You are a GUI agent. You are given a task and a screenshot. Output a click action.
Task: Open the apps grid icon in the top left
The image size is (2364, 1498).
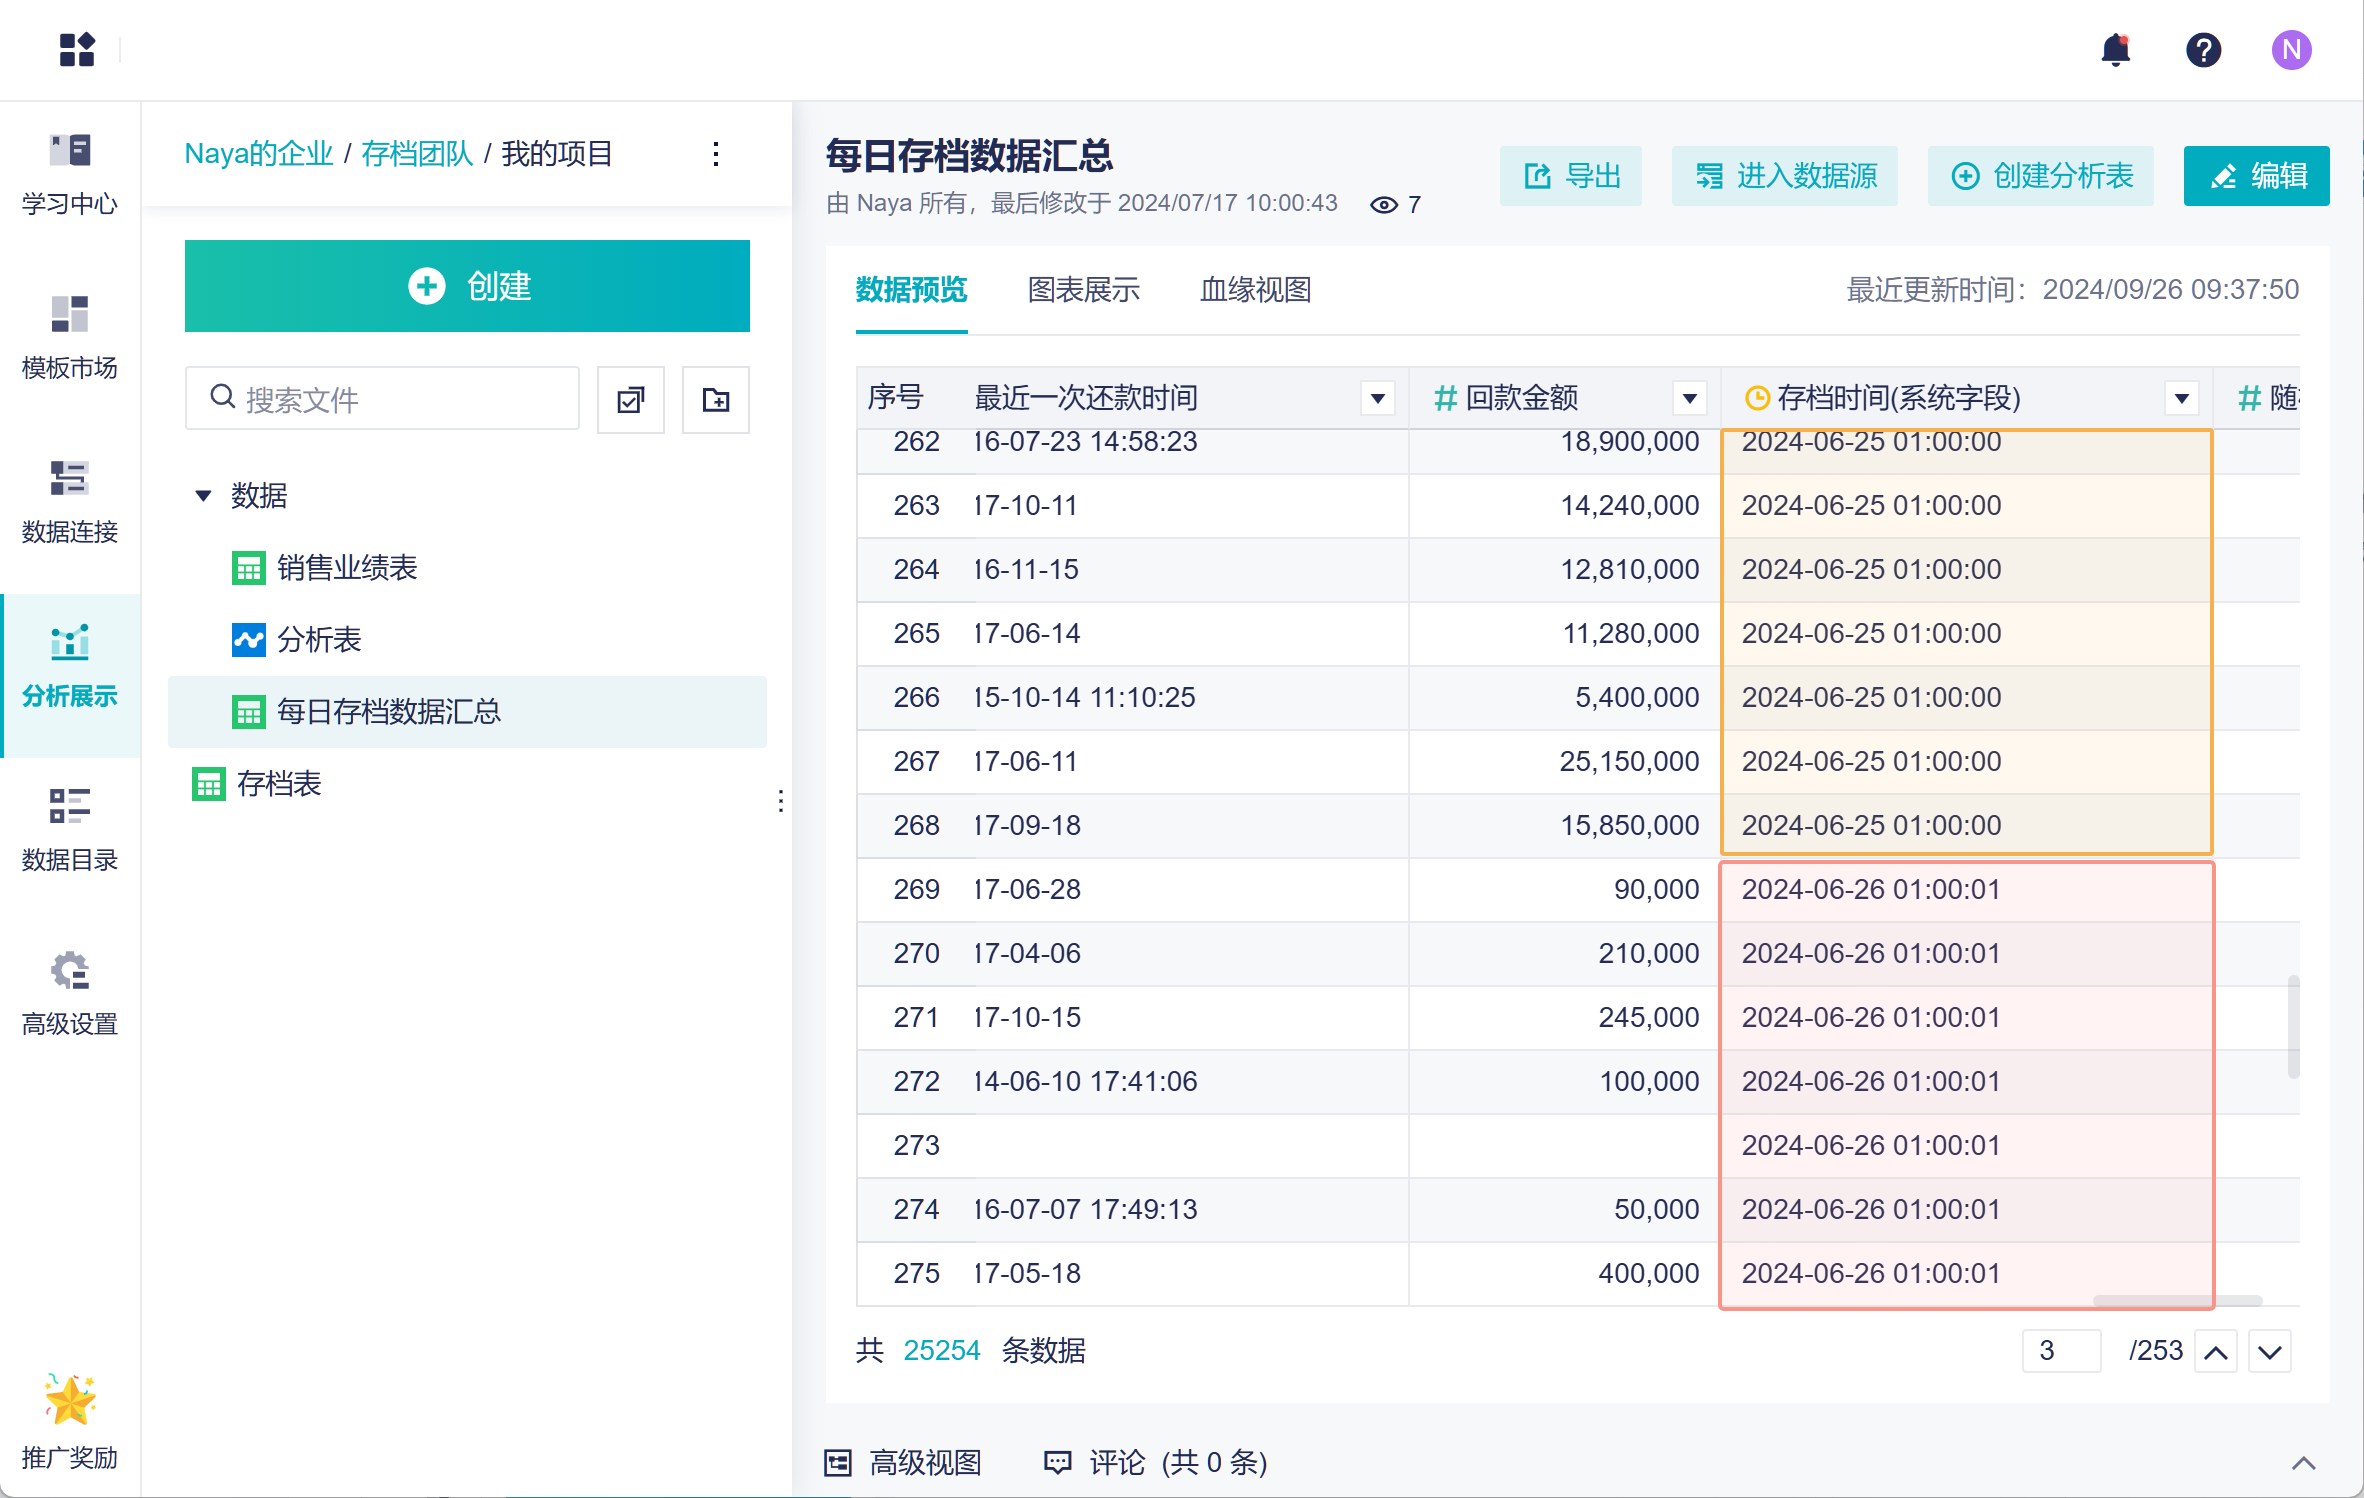pyautogui.click(x=77, y=50)
